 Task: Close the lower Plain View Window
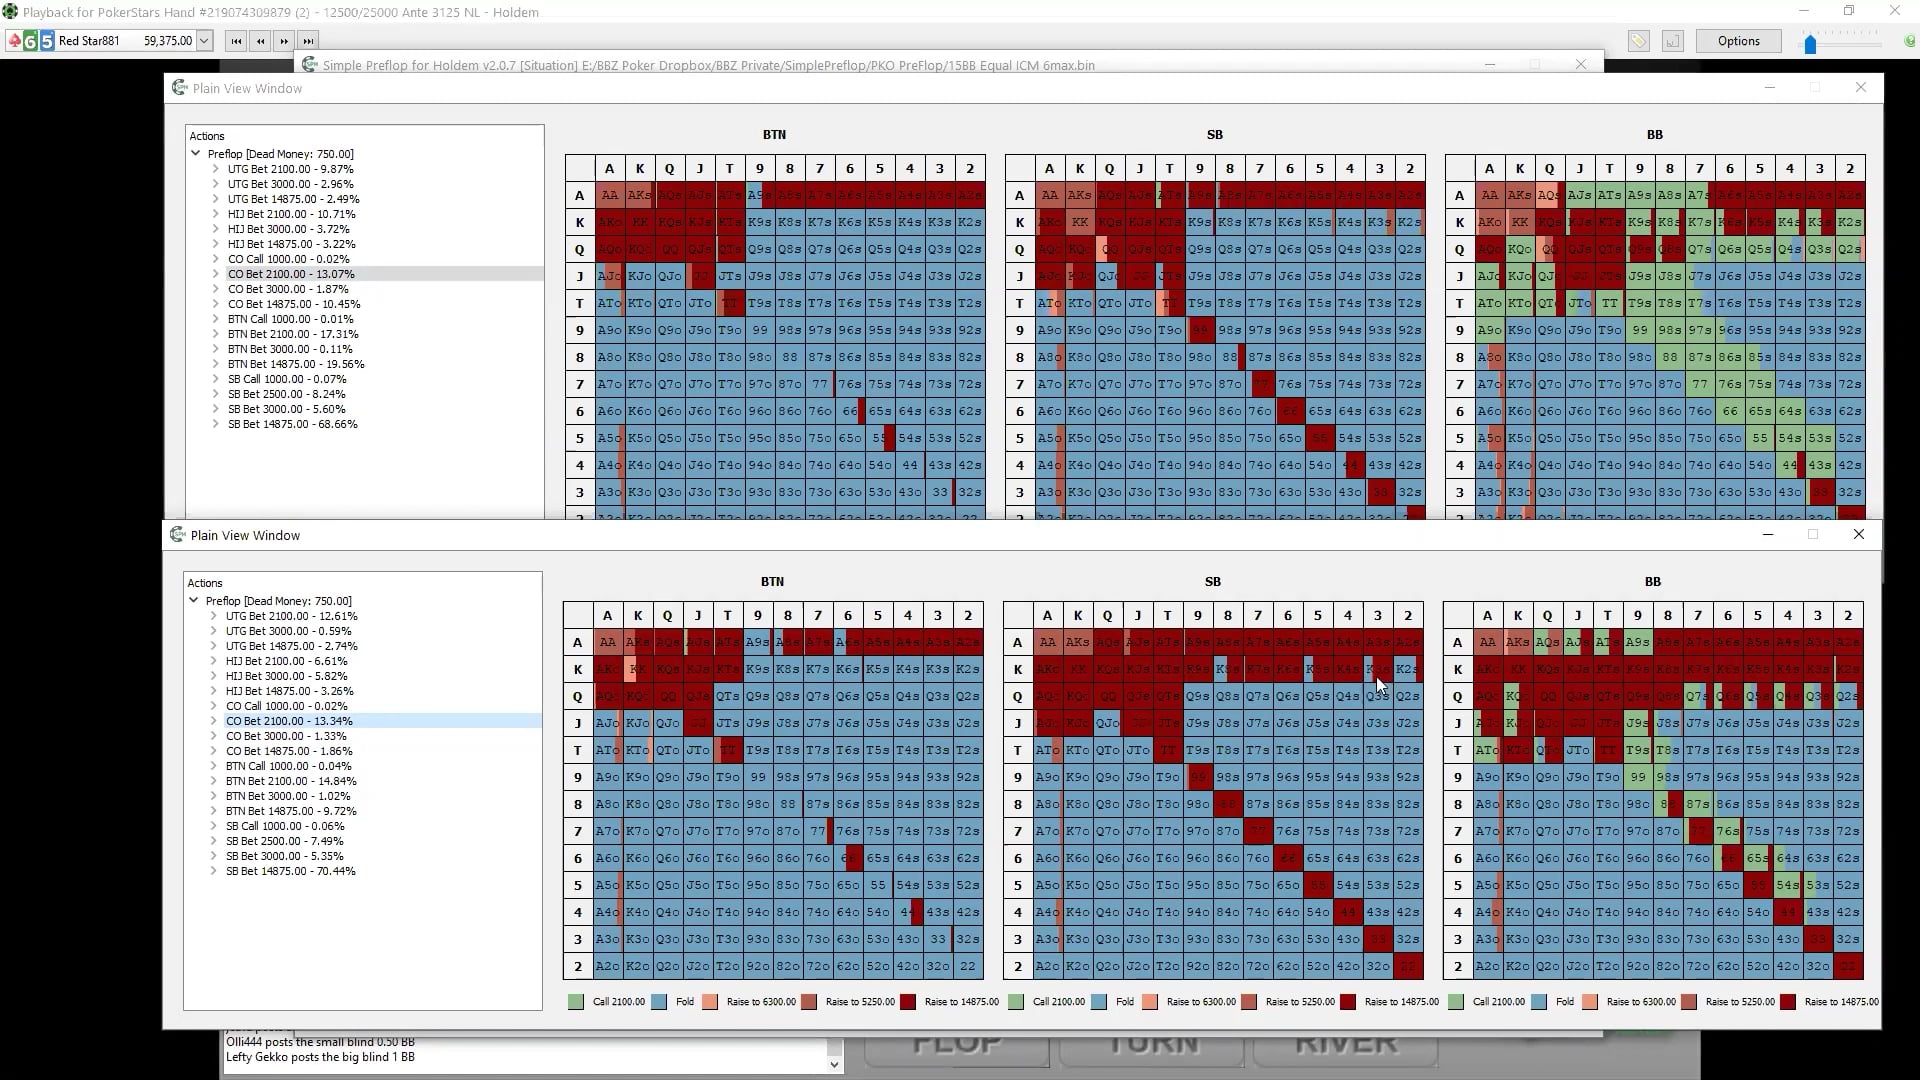1858,534
